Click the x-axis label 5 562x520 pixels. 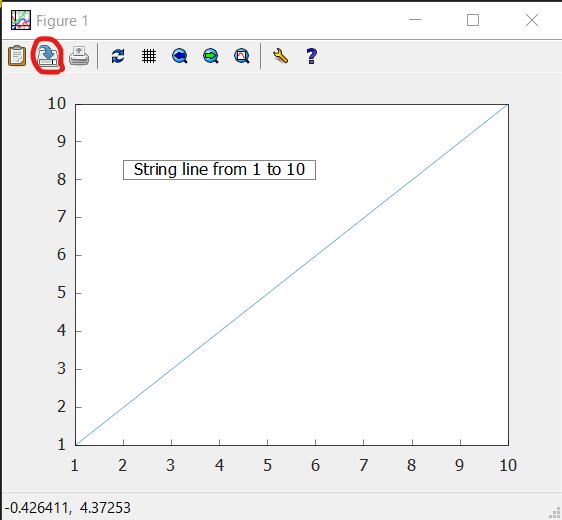pyautogui.click(x=267, y=465)
